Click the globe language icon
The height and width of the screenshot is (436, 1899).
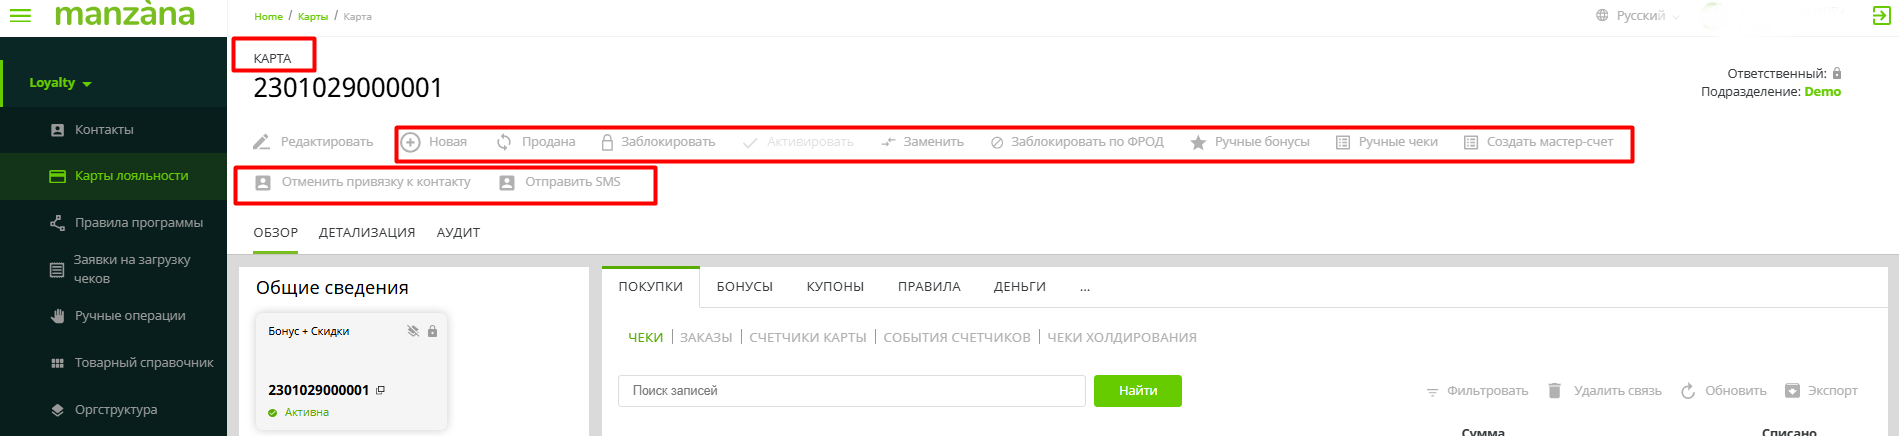(1602, 16)
